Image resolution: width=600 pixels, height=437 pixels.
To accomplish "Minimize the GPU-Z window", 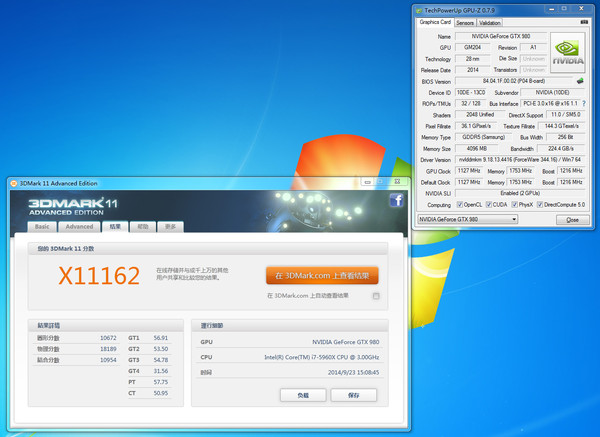I will (552, 9).
